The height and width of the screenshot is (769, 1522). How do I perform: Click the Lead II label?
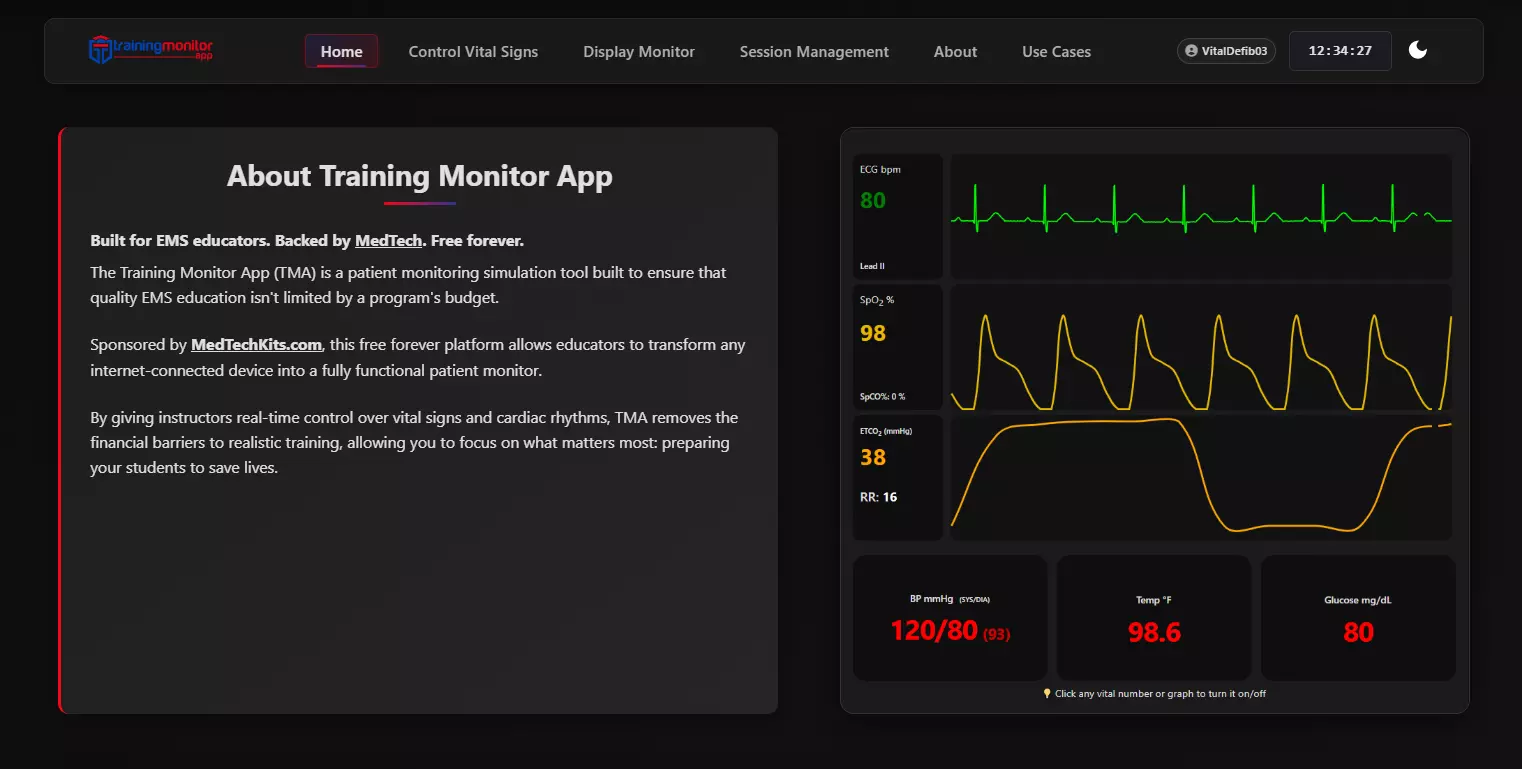pyautogui.click(x=872, y=266)
